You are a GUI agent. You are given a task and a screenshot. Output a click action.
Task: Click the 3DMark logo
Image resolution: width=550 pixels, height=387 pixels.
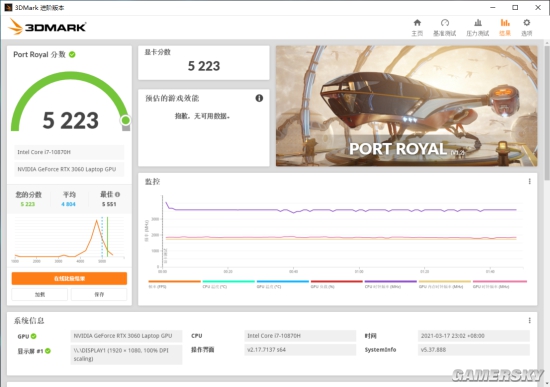(x=47, y=27)
